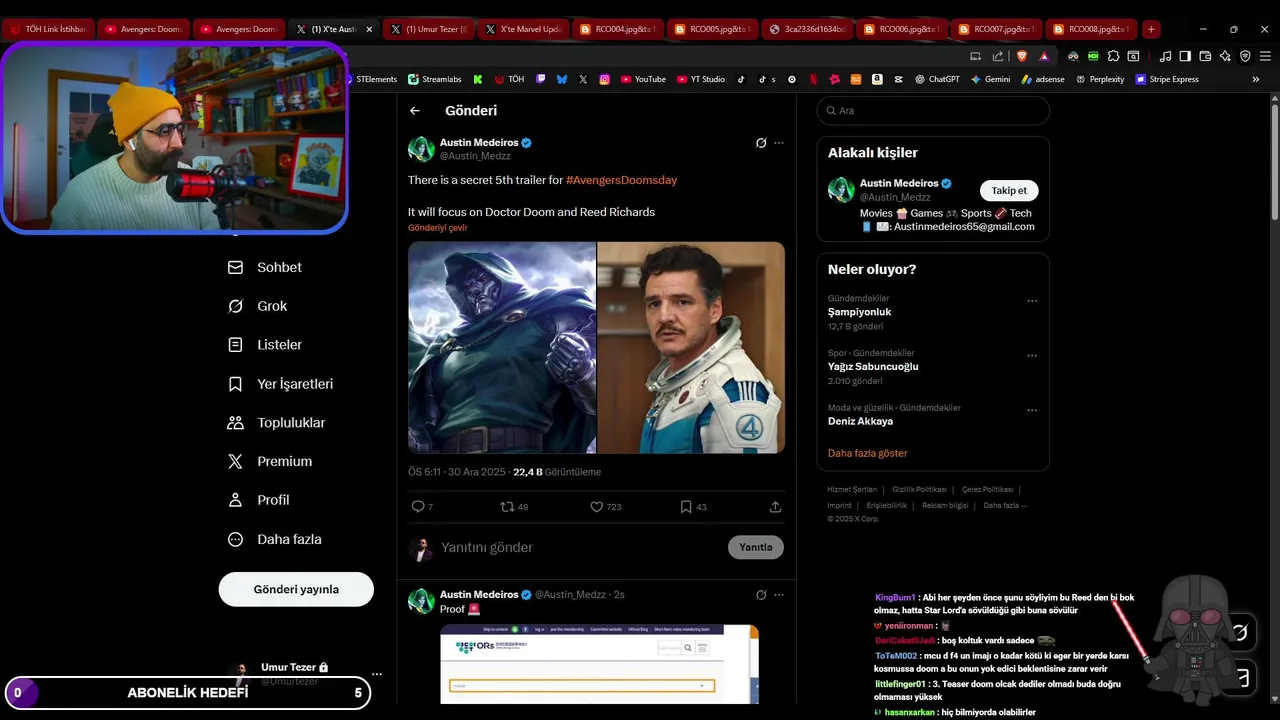
Task: Click share icon under the post
Action: (775, 507)
